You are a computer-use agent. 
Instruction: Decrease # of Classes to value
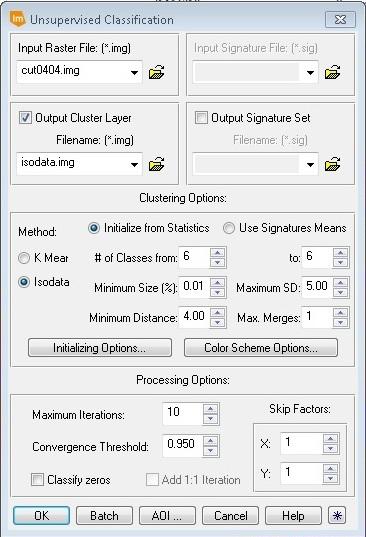point(340,262)
